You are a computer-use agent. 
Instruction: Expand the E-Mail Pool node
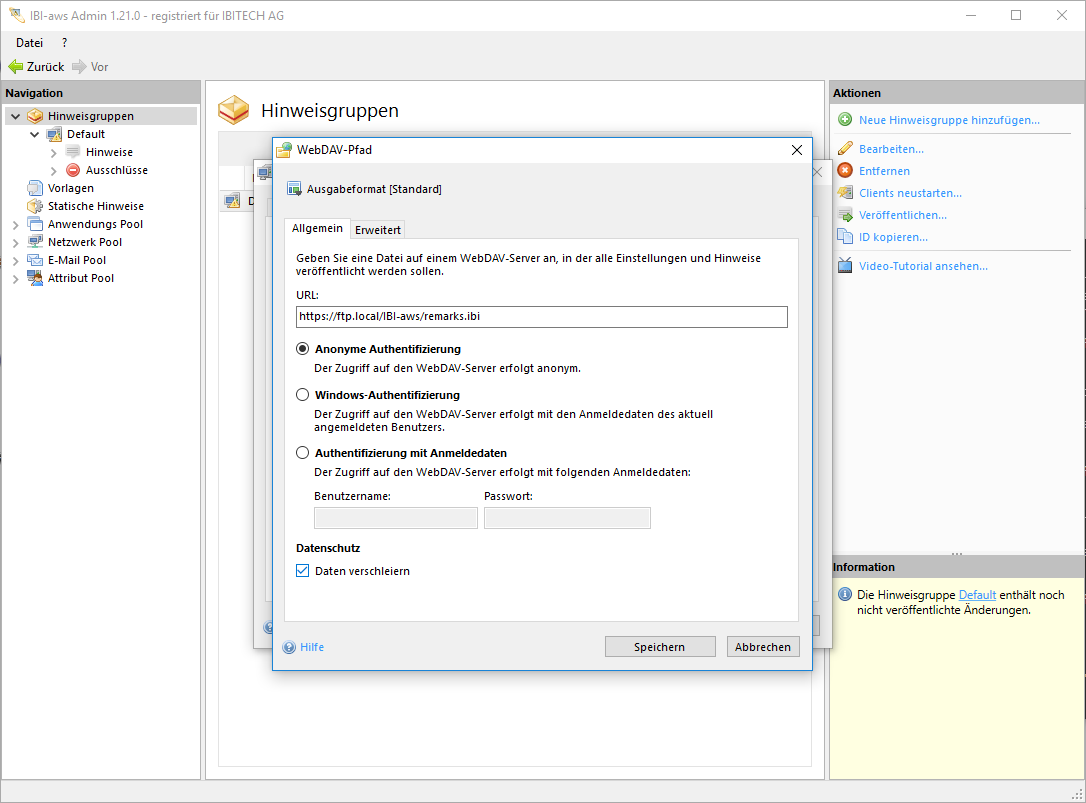pyautogui.click(x=15, y=260)
